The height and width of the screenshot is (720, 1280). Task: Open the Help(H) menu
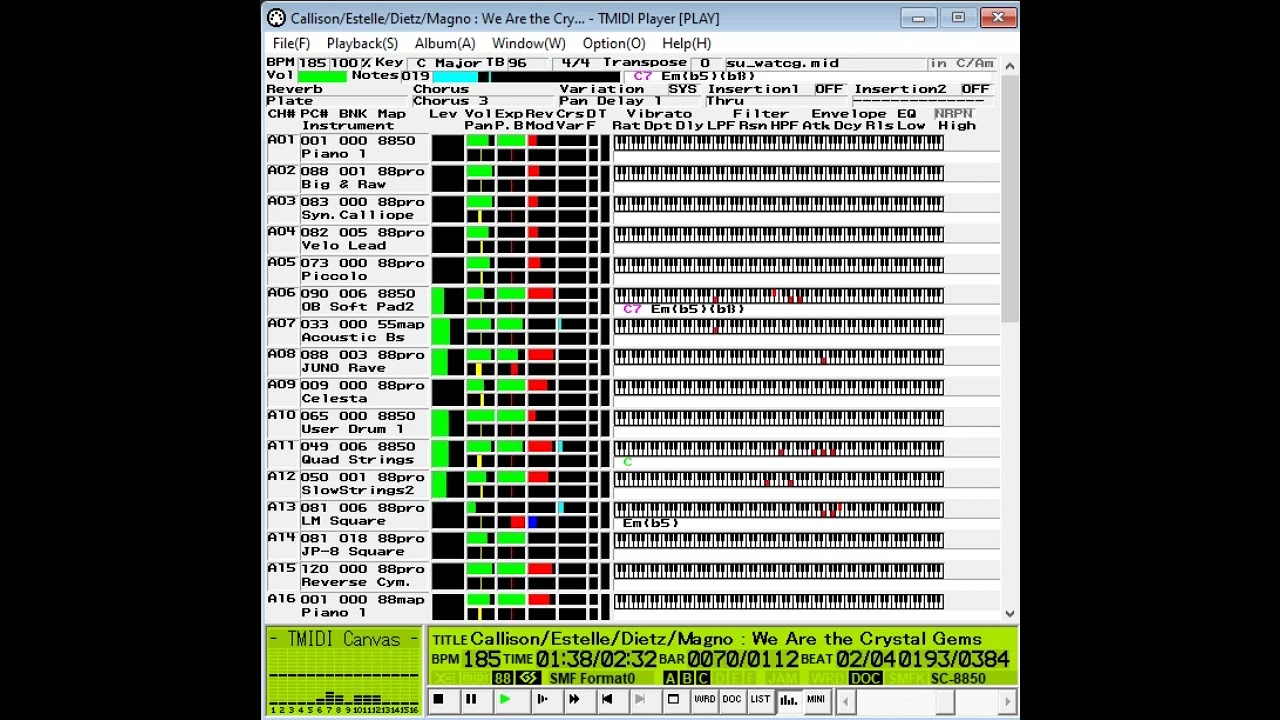point(686,43)
